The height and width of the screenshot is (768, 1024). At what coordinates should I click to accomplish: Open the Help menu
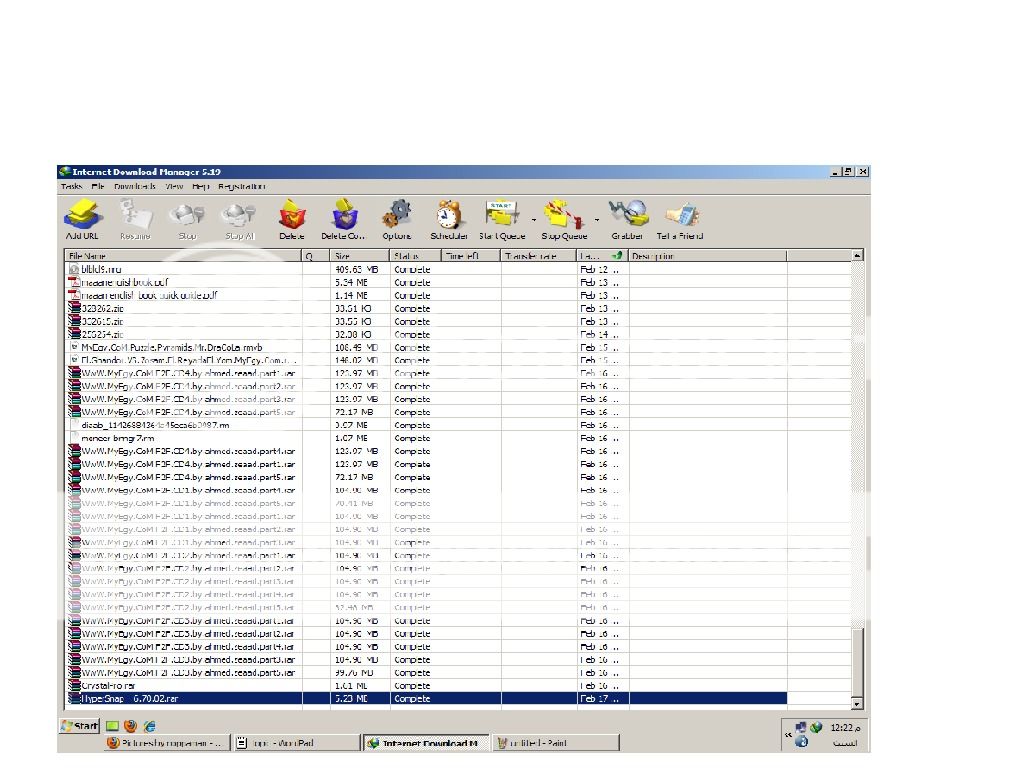coord(200,187)
